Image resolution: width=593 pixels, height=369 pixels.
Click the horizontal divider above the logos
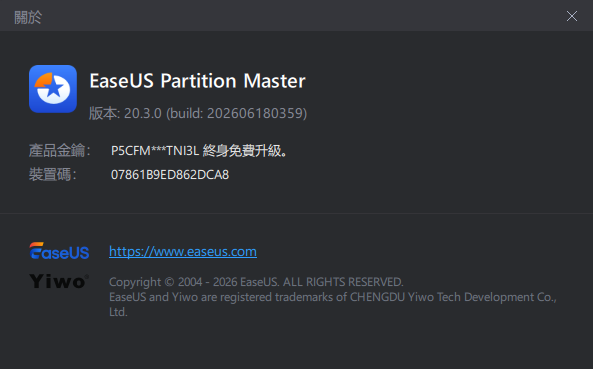(x=296, y=213)
